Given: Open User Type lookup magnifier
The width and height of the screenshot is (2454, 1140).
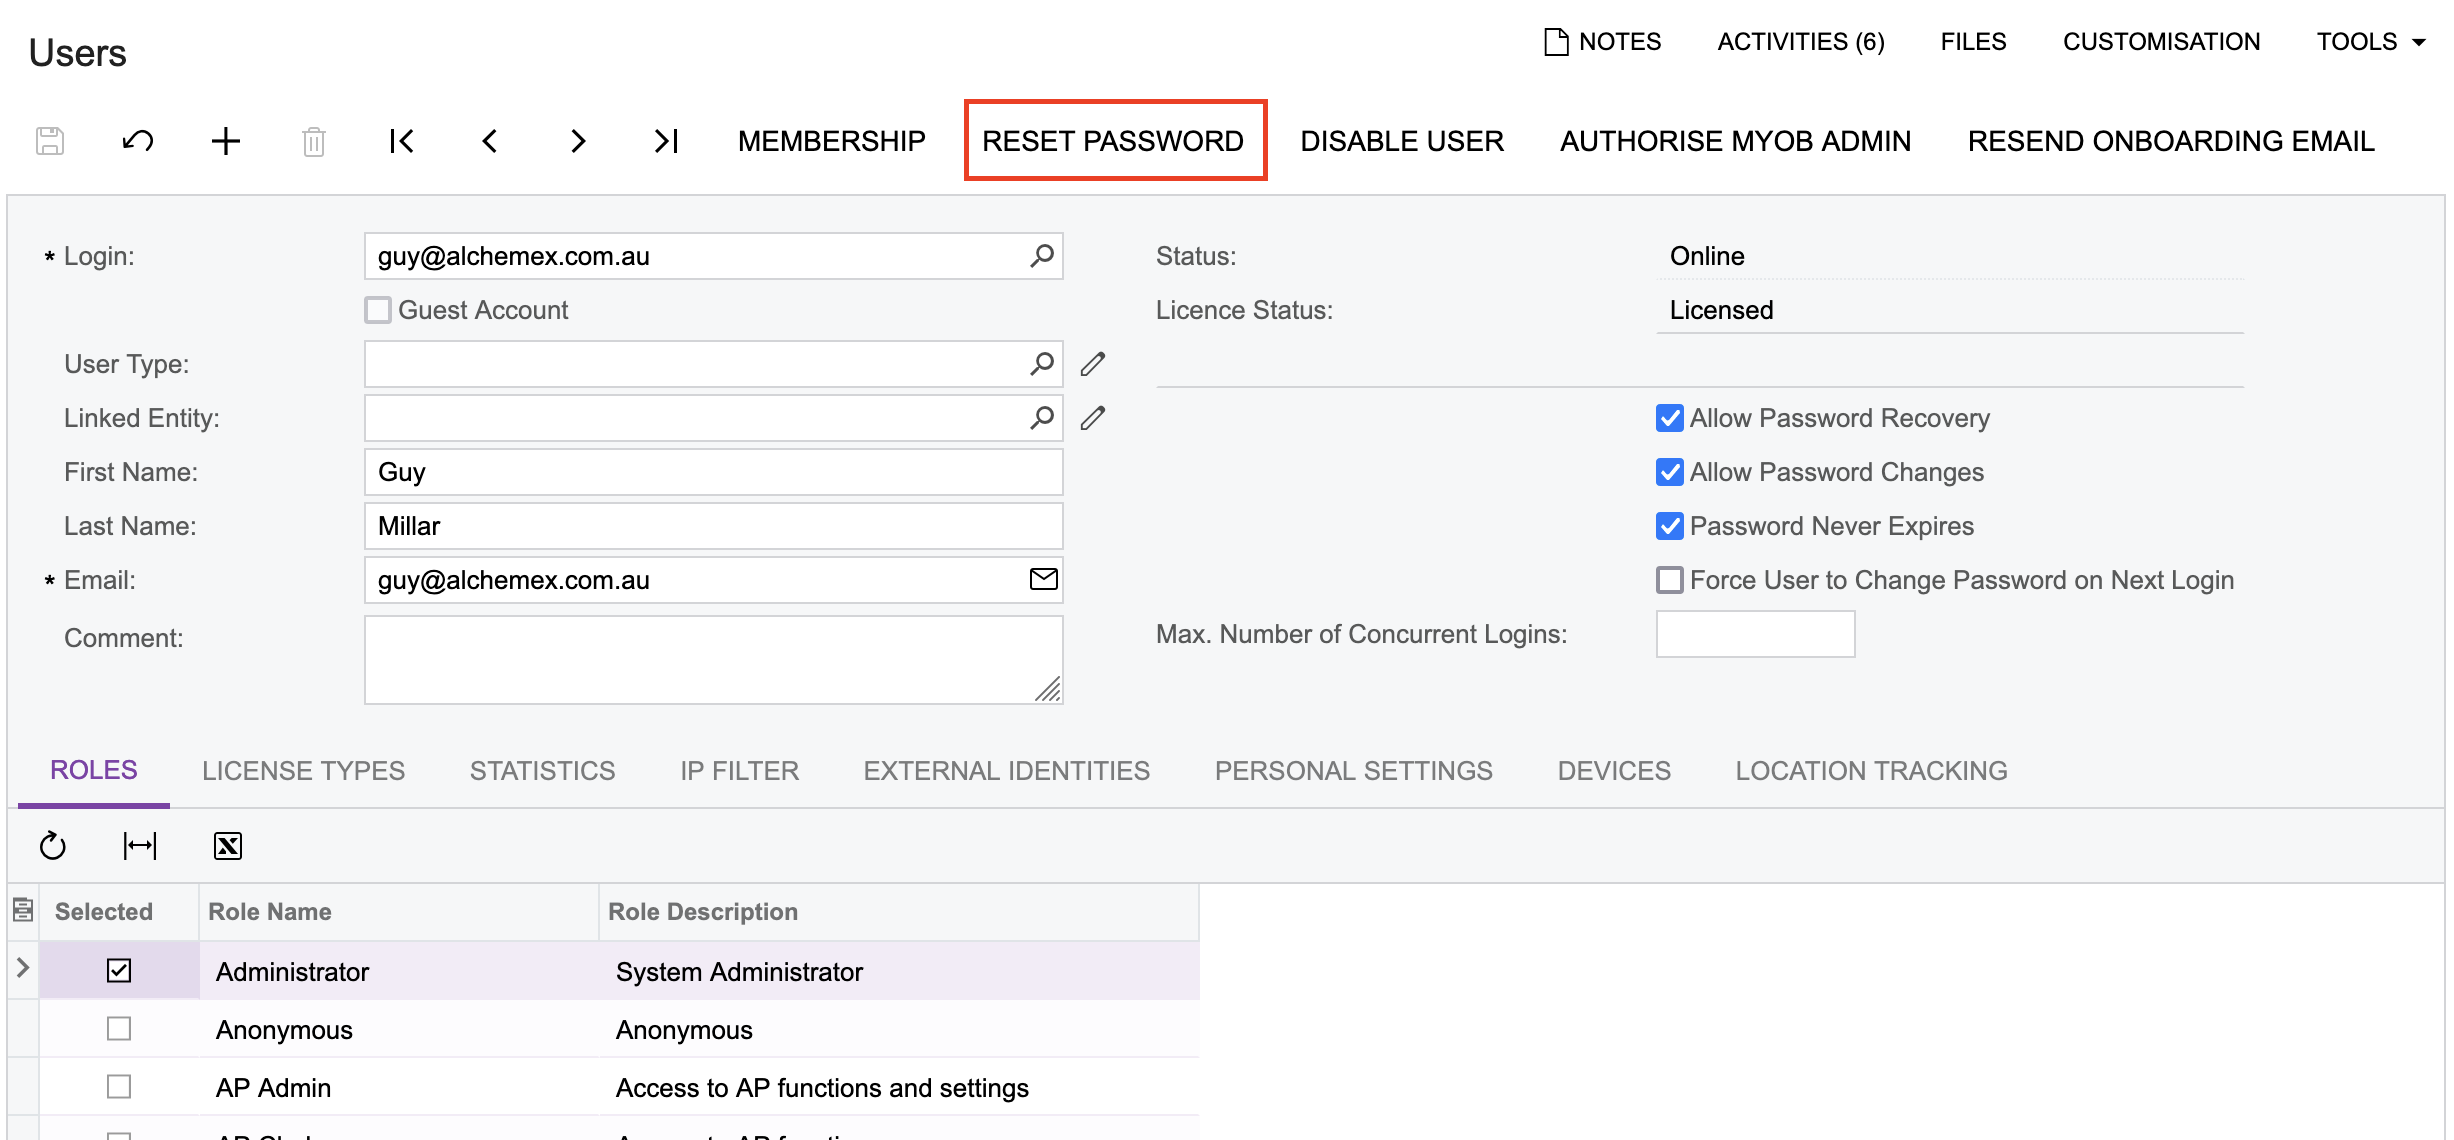Looking at the screenshot, I should pos(1042,364).
